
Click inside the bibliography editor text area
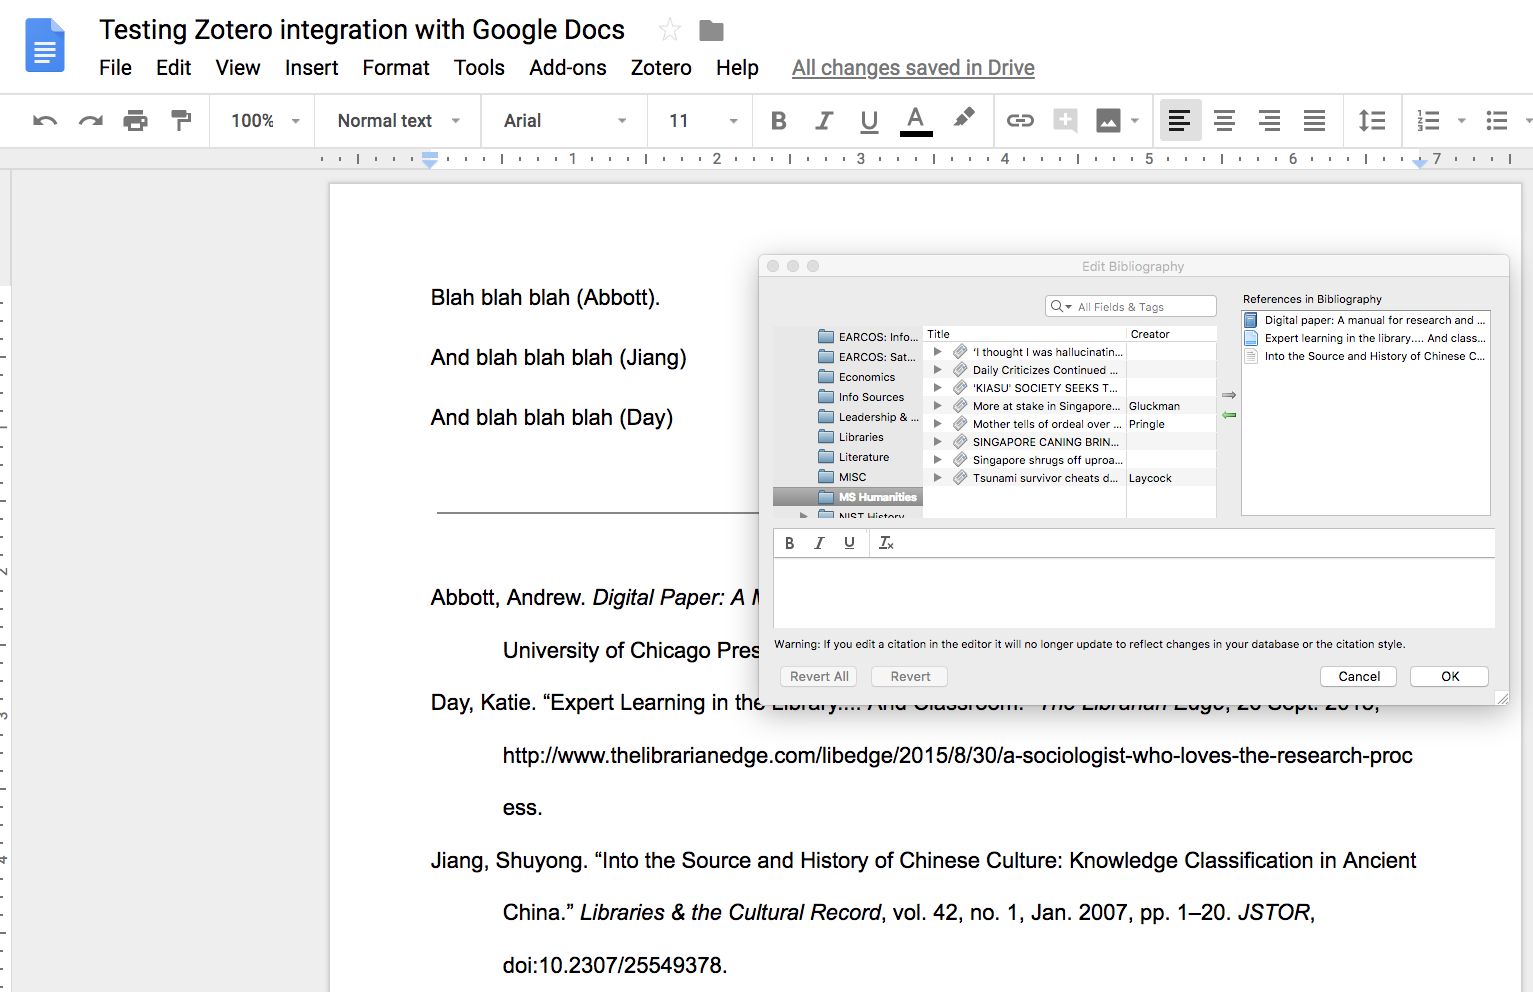[x=1134, y=593]
